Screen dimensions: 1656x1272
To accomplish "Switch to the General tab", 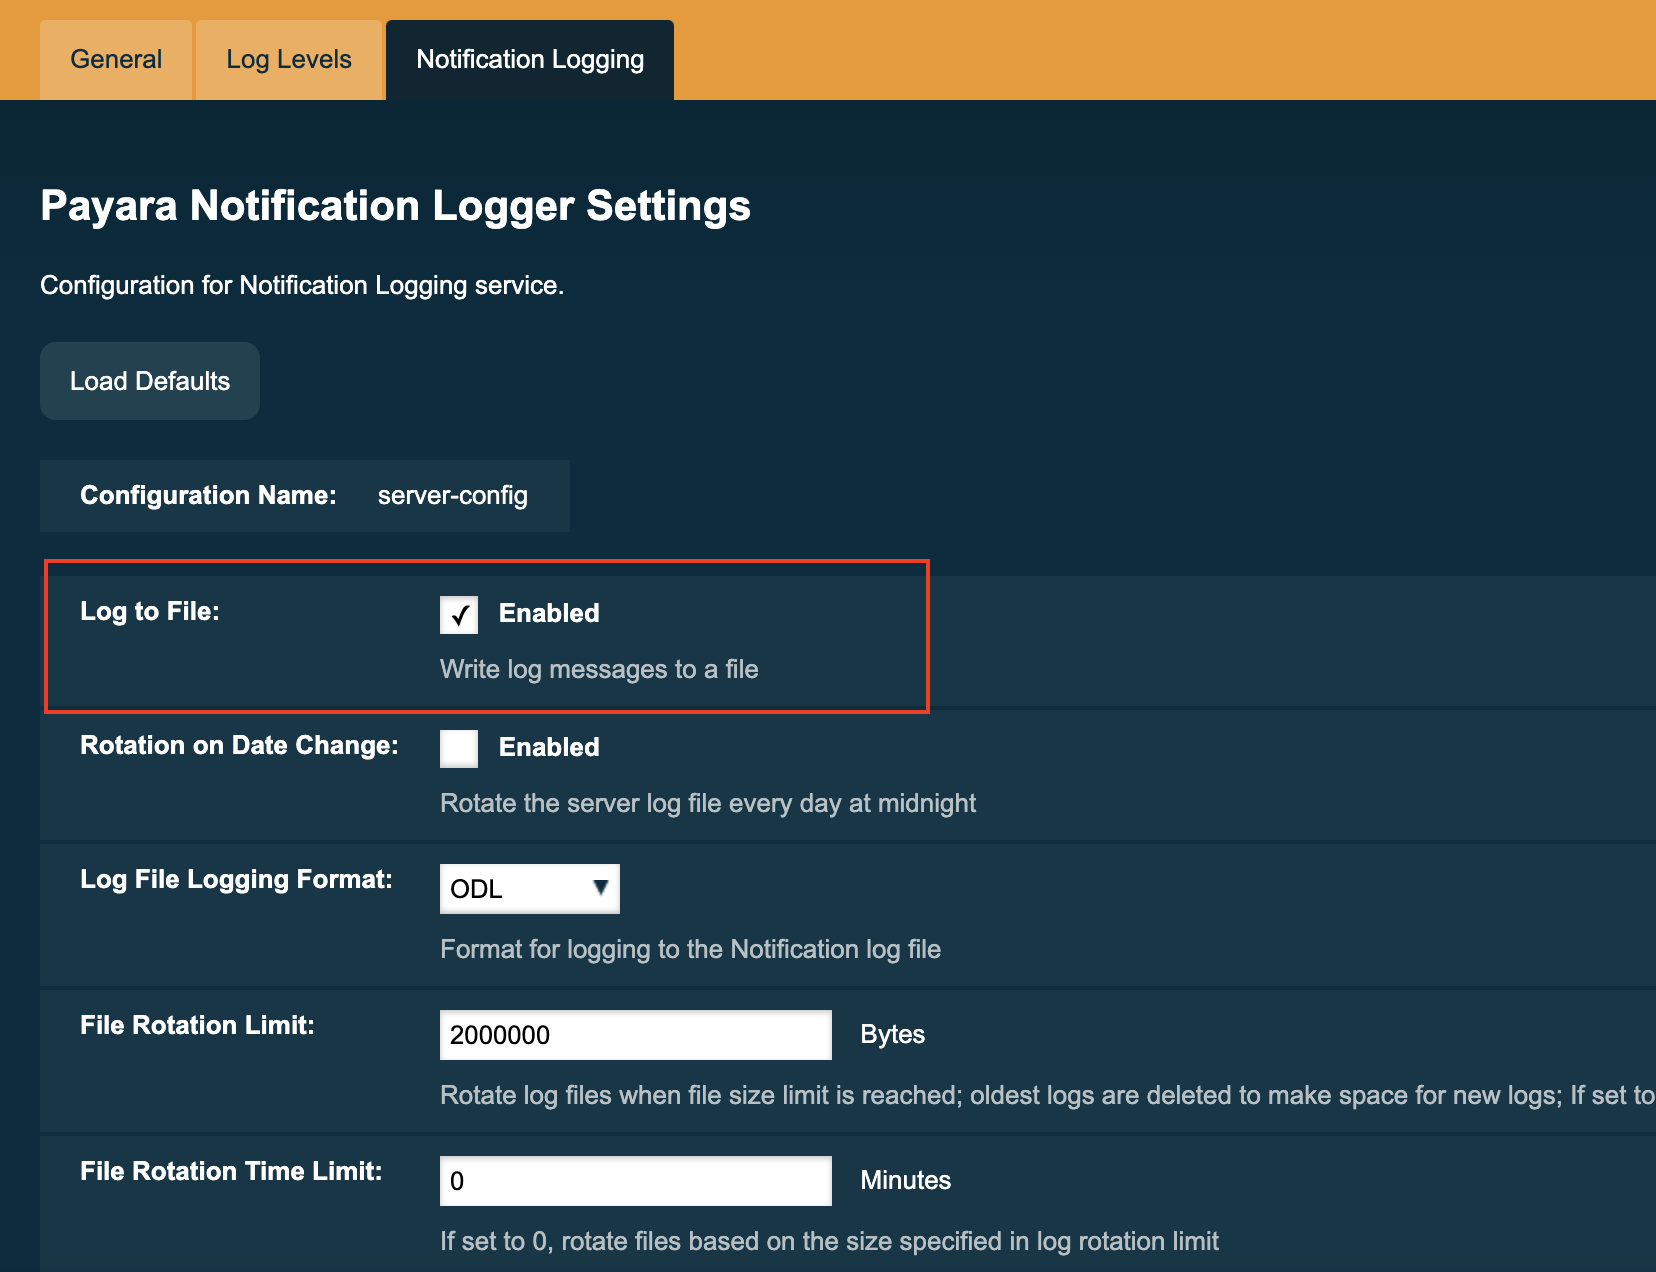I will pyautogui.click(x=115, y=59).
